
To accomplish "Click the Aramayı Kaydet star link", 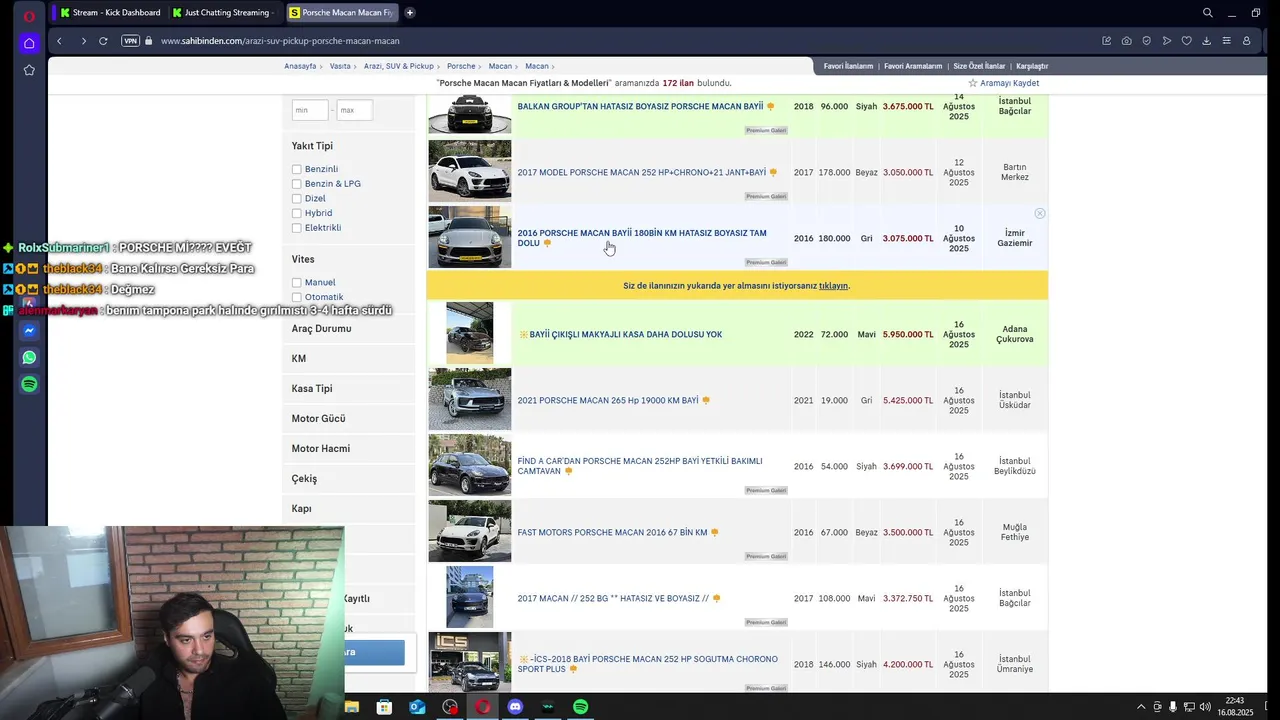I will tap(1003, 83).
